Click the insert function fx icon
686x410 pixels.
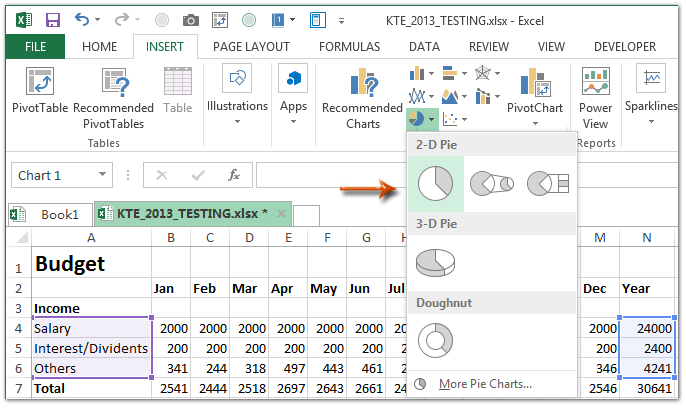point(234,175)
